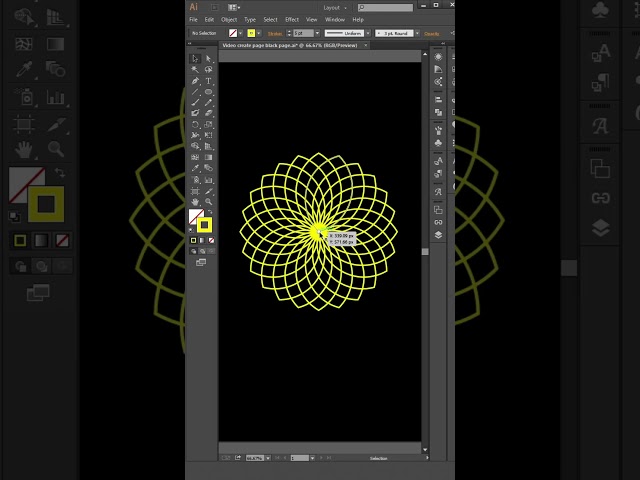Reset to default fill and stroke

(x=191, y=230)
